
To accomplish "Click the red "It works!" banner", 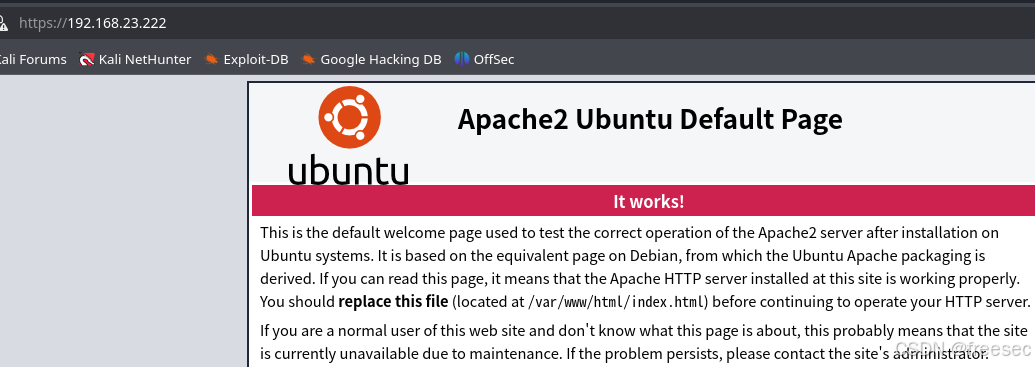I will (x=644, y=201).
